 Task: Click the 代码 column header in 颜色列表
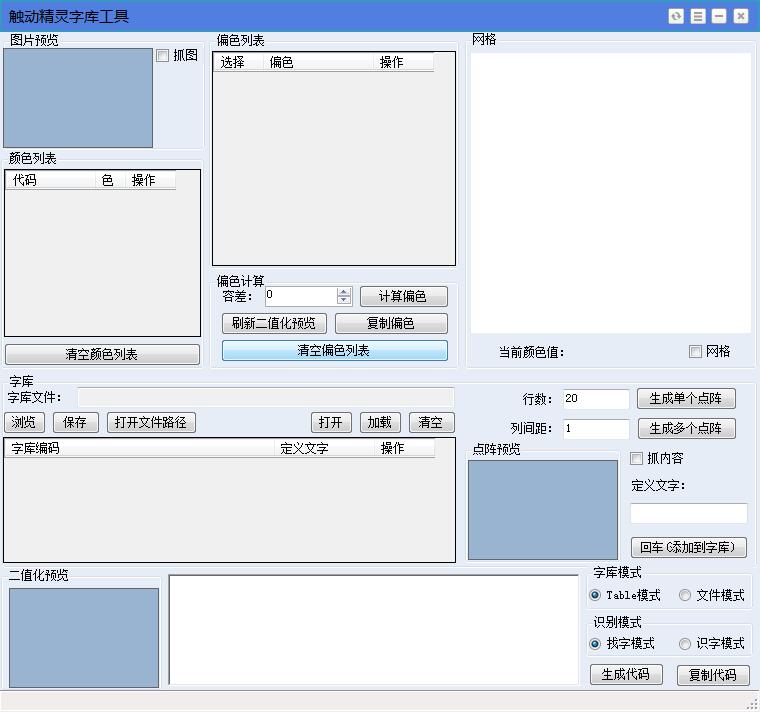tap(51, 180)
